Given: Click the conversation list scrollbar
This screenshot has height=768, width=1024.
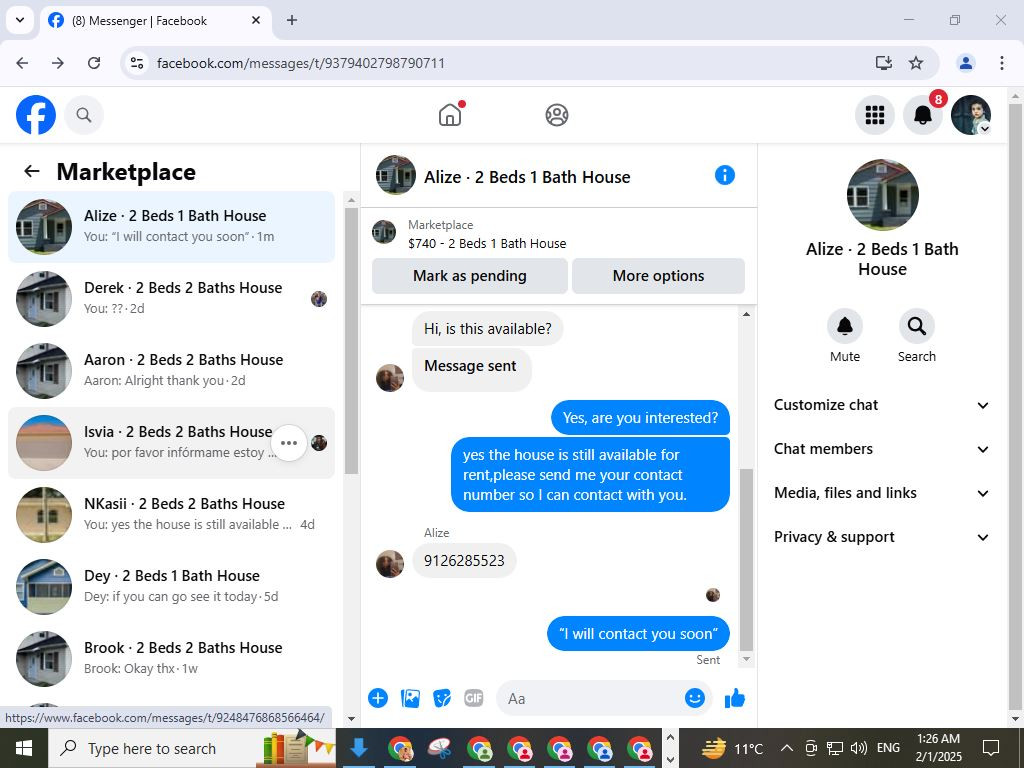Looking at the screenshot, I should click(x=351, y=340).
